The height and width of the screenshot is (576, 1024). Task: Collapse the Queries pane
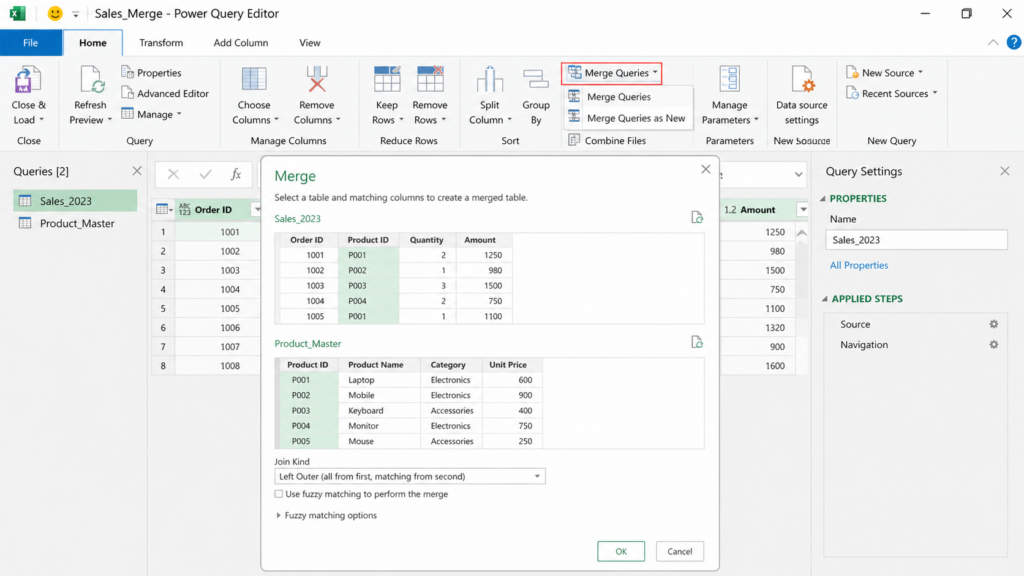pos(136,171)
